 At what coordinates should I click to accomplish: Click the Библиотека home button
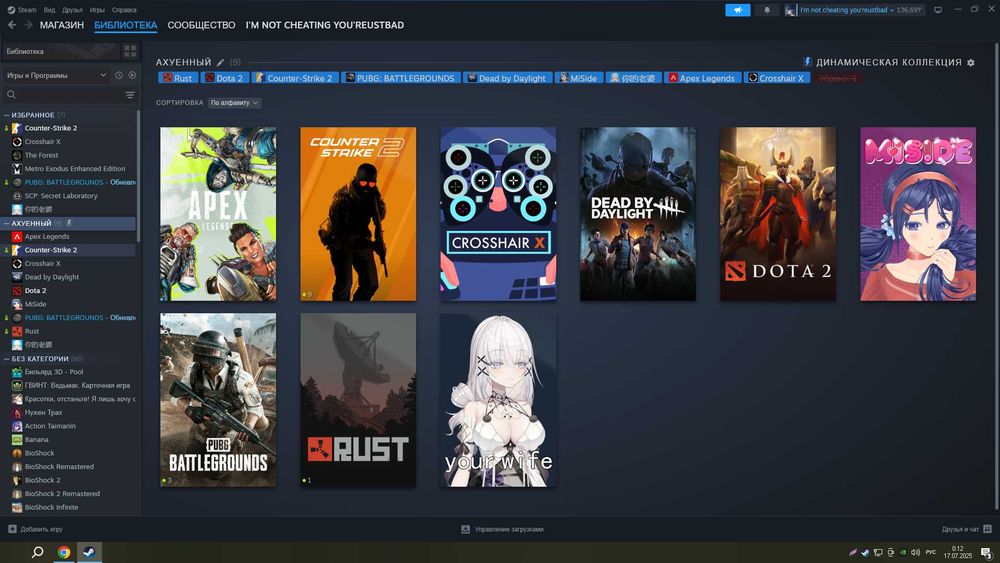tap(61, 51)
